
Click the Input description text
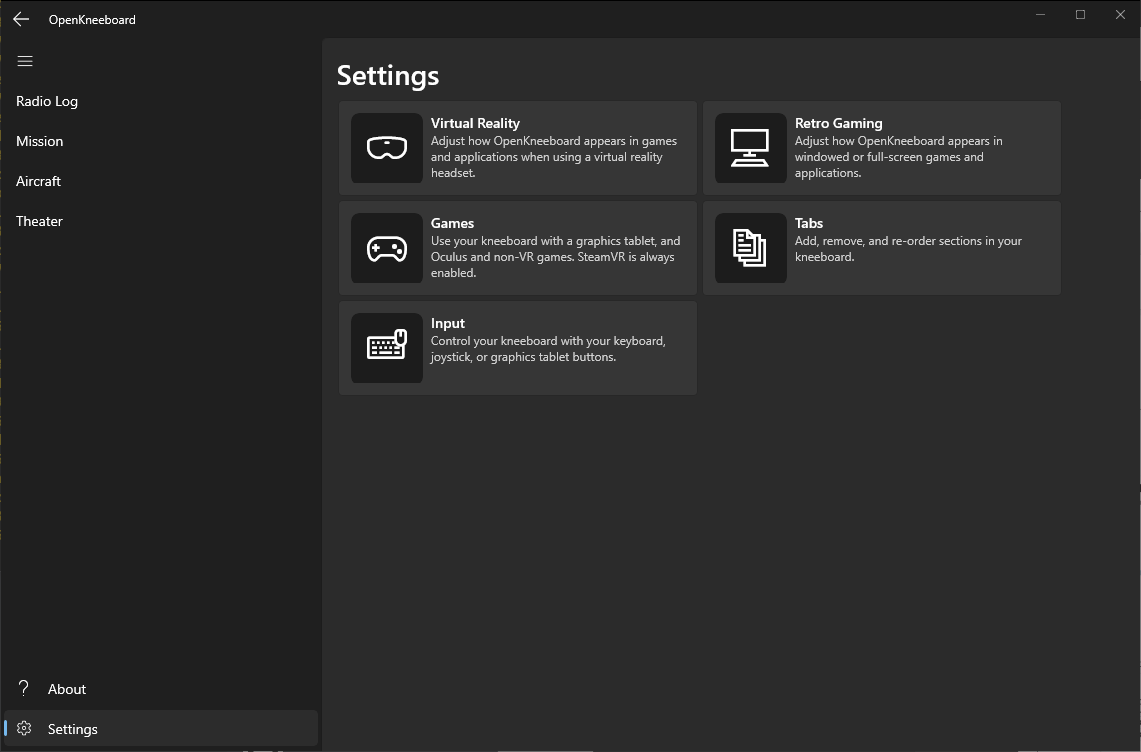(x=548, y=349)
